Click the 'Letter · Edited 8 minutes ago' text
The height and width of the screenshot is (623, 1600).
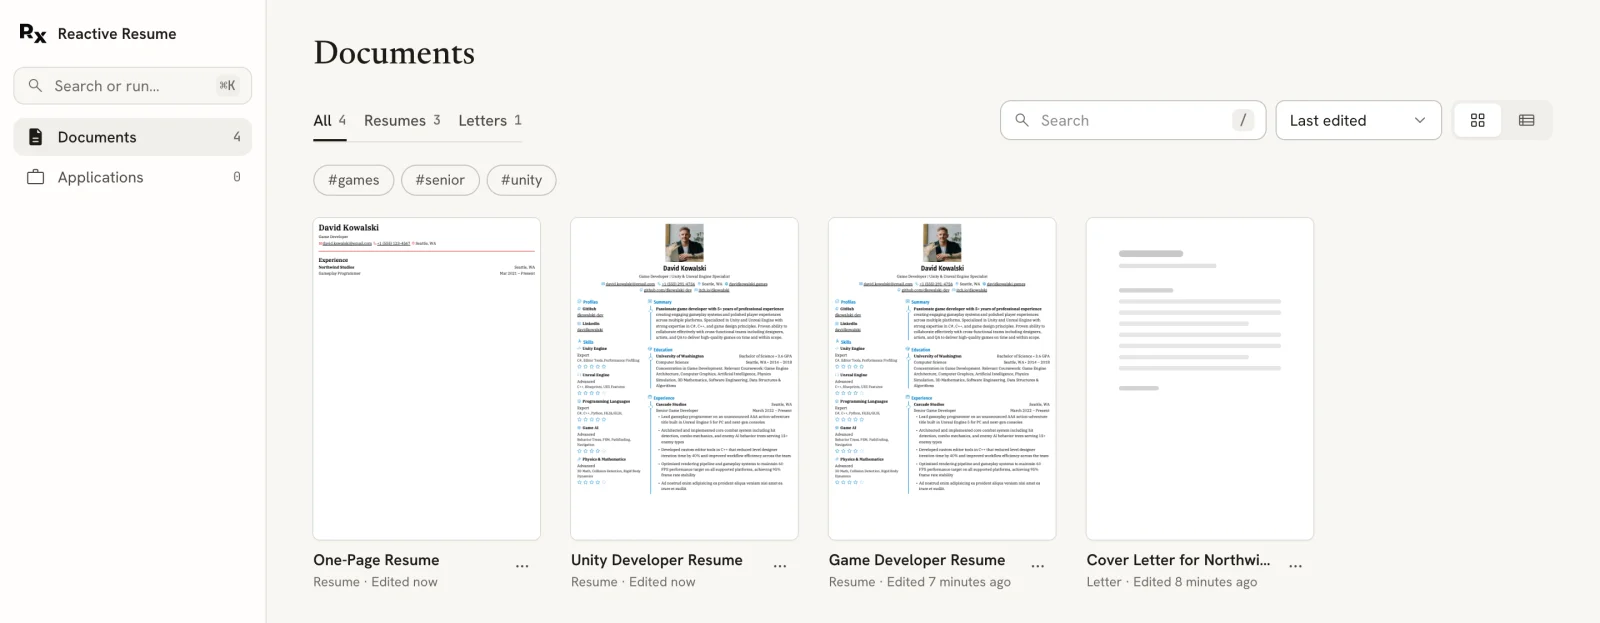pos(1172,582)
